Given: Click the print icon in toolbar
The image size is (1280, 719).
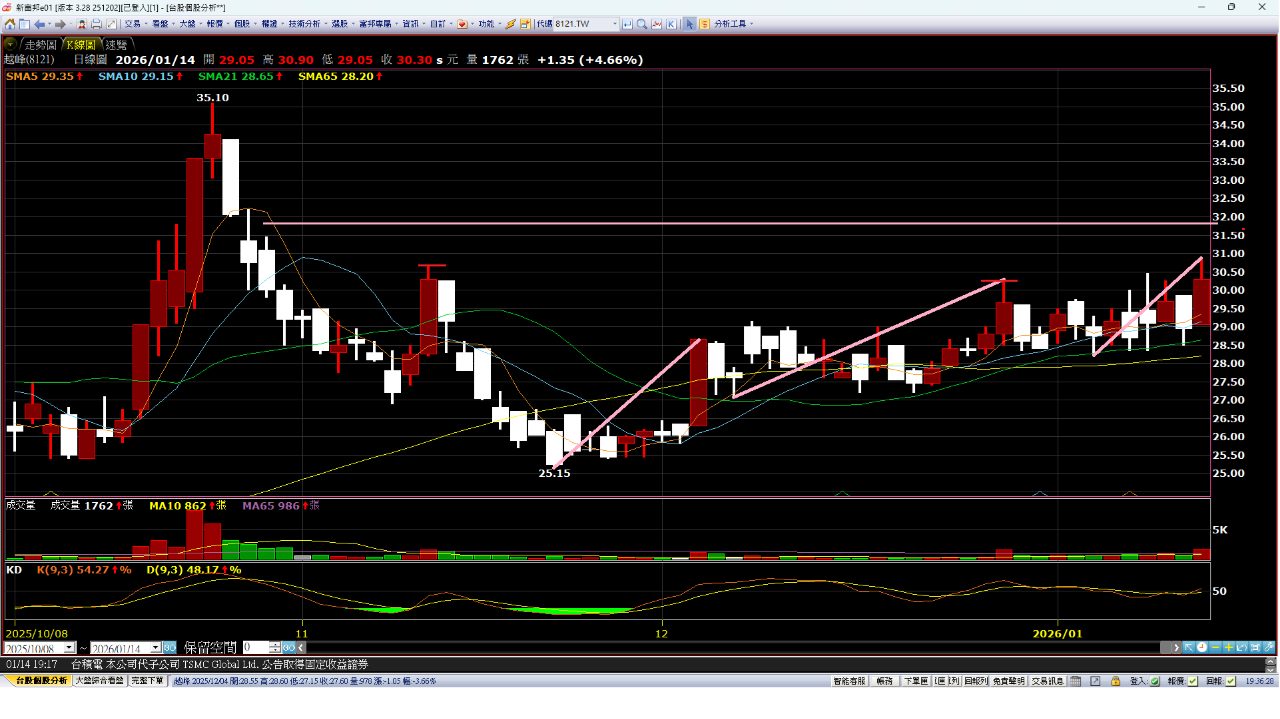Looking at the screenshot, I should pyautogui.click(x=96, y=23).
